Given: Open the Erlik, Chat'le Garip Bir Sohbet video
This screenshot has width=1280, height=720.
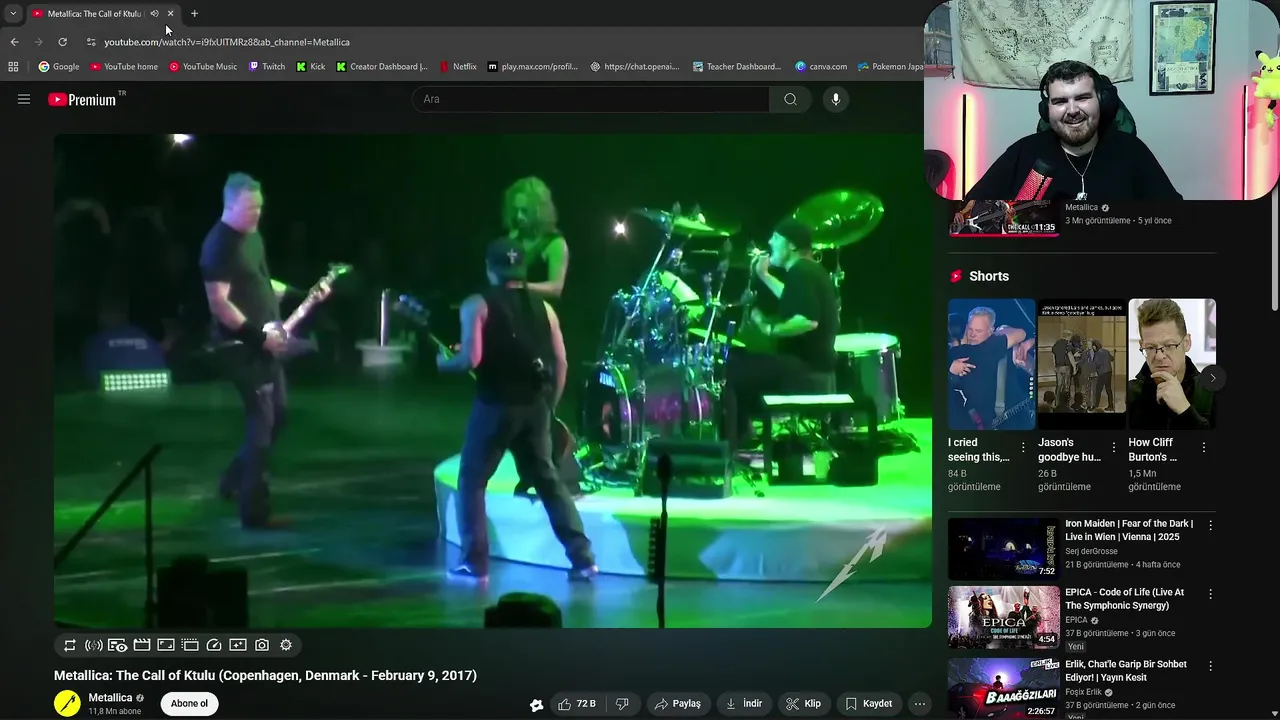Looking at the screenshot, I should pyautogui.click(x=1004, y=688).
